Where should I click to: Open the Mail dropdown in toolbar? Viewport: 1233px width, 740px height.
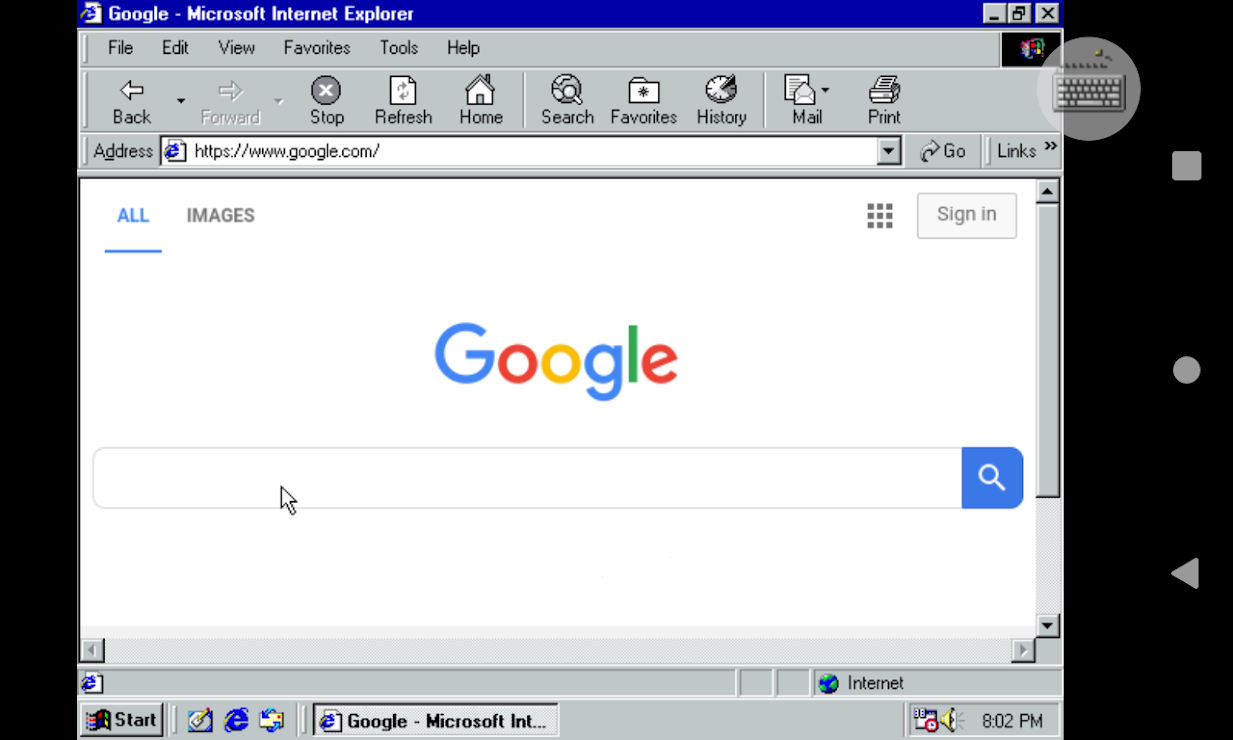pos(825,90)
